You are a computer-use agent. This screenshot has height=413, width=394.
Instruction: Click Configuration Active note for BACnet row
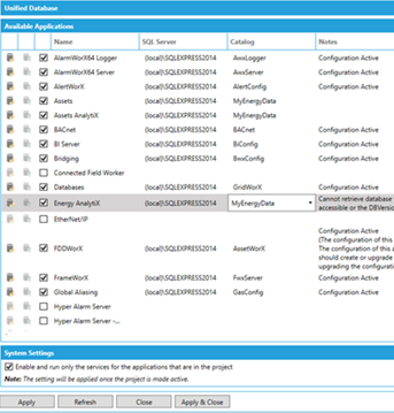348,130
